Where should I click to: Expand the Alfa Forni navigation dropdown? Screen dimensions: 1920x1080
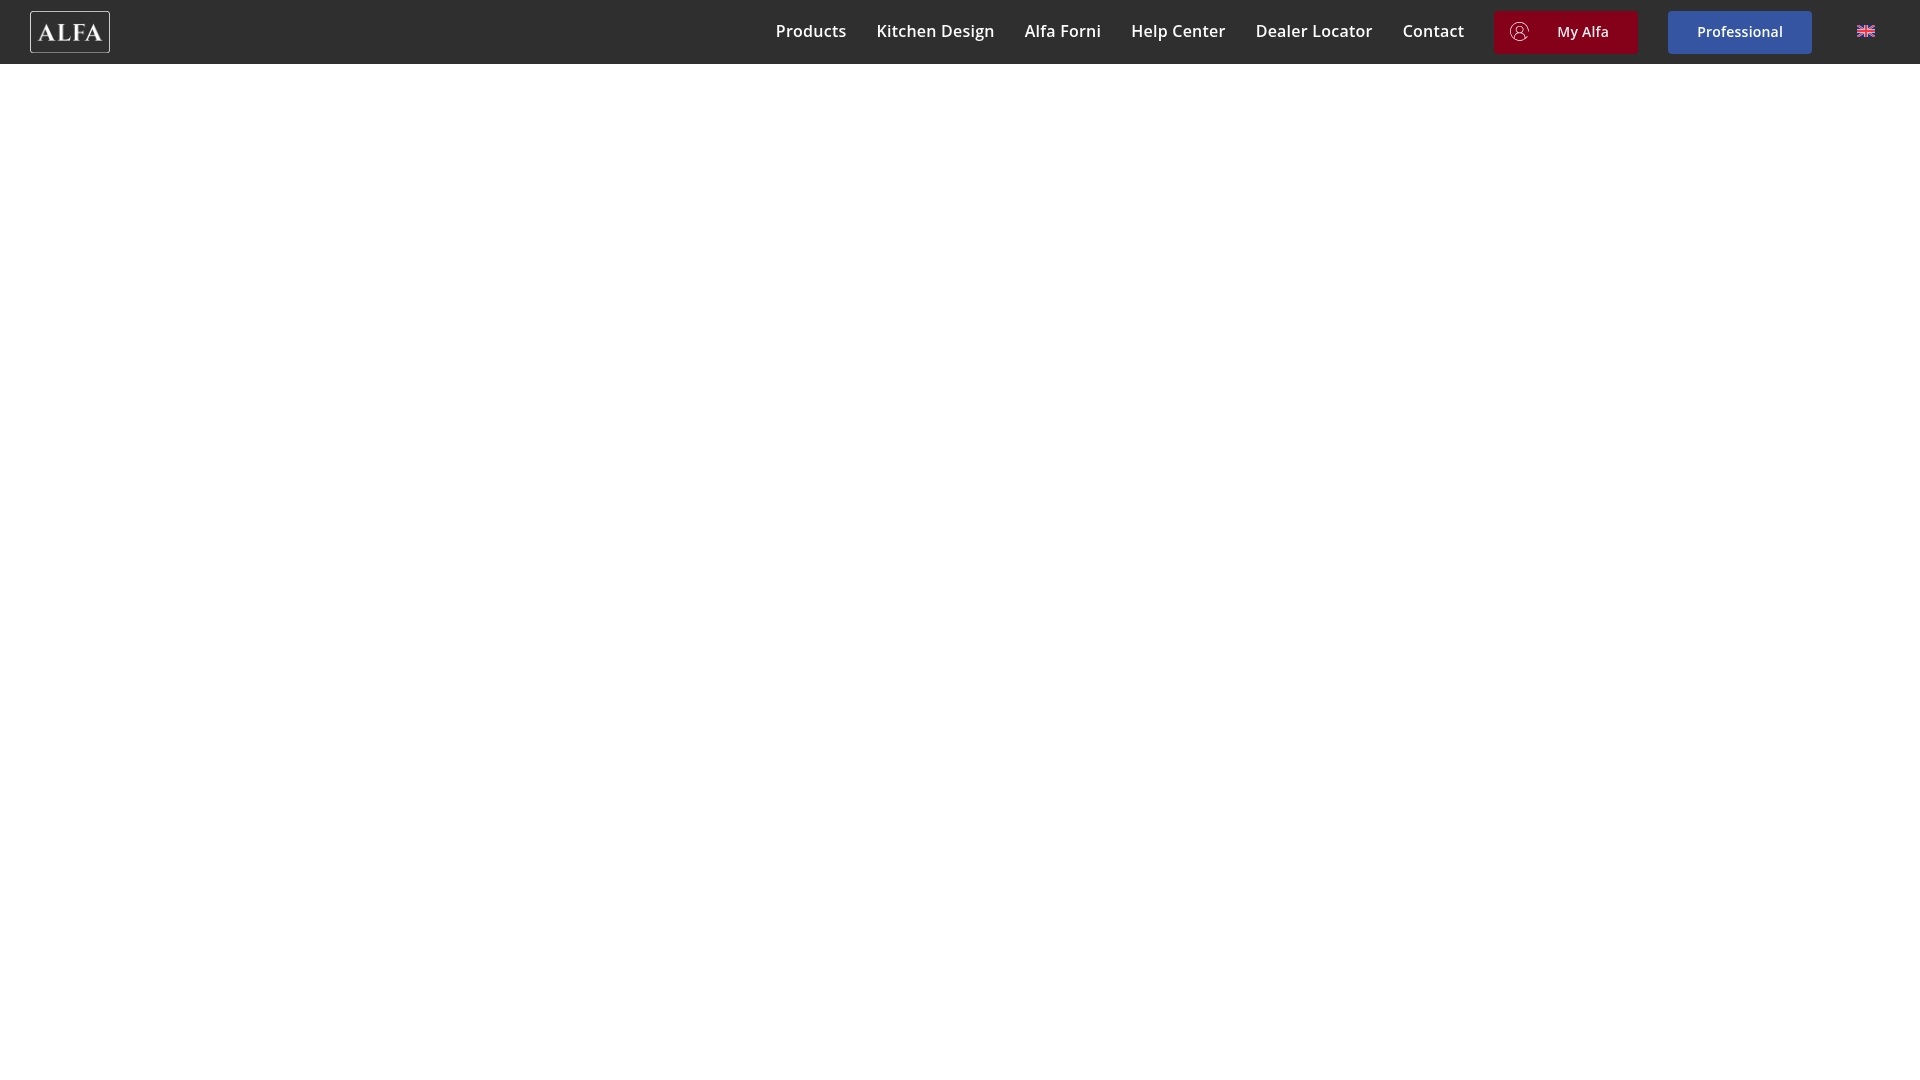pos(1062,31)
